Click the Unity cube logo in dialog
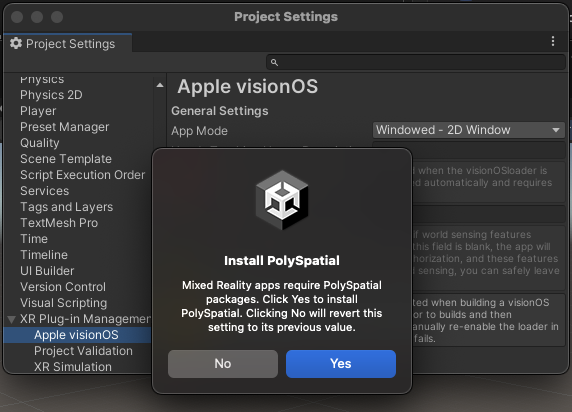 click(x=282, y=200)
